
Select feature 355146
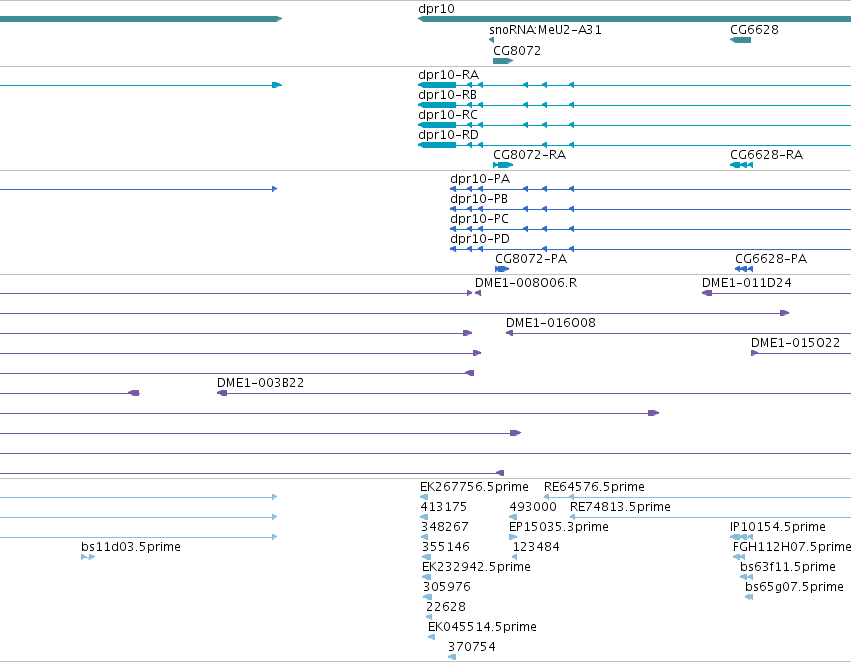(446, 548)
